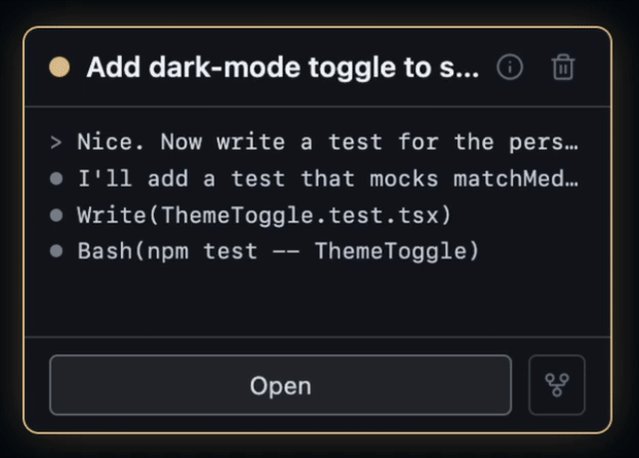Click the info circle icon

[509, 67]
